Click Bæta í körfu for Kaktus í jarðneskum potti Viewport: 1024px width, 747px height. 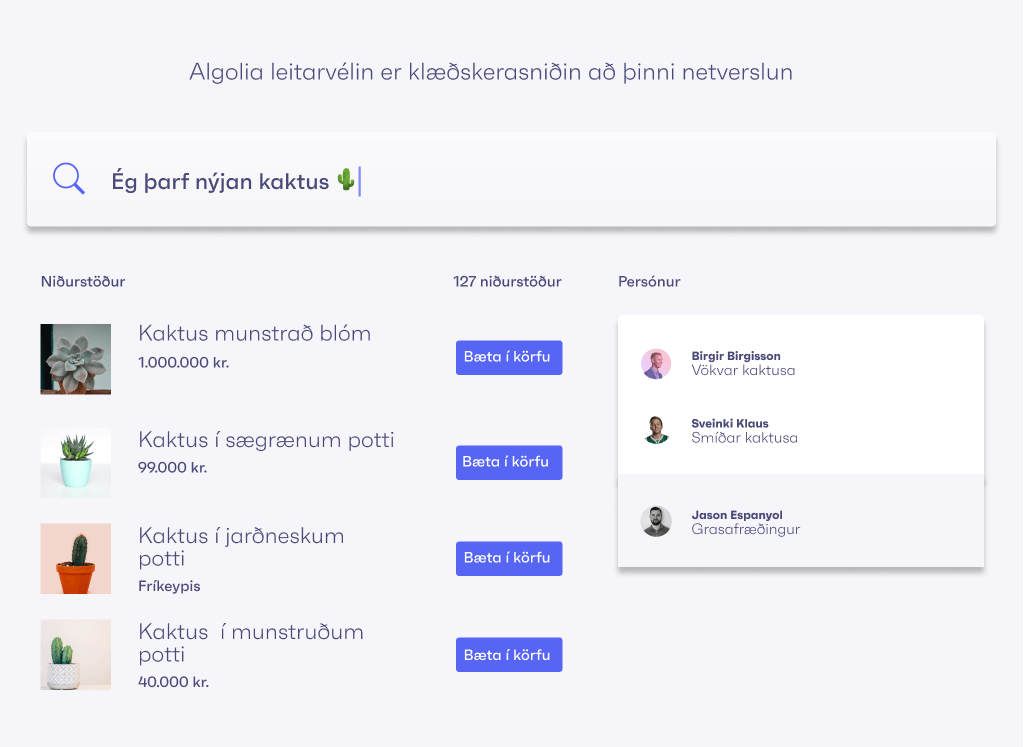(509, 558)
